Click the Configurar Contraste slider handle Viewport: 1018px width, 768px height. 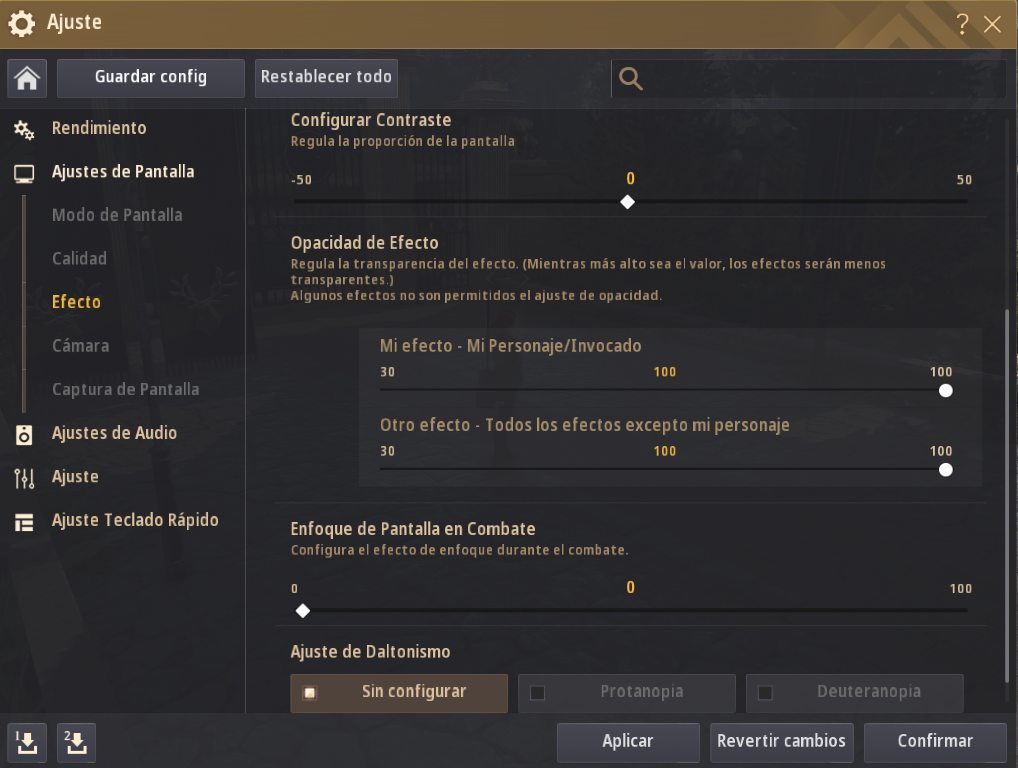pos(627,202)
